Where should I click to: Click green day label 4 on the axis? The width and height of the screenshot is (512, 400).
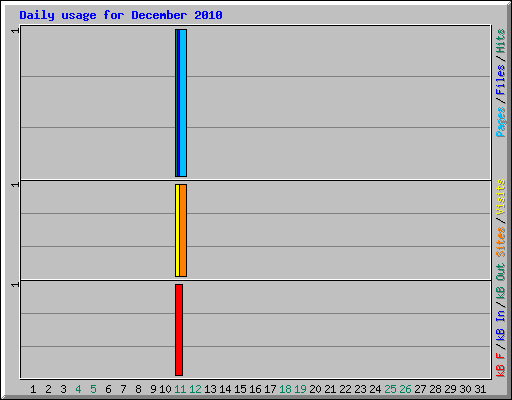78,389
